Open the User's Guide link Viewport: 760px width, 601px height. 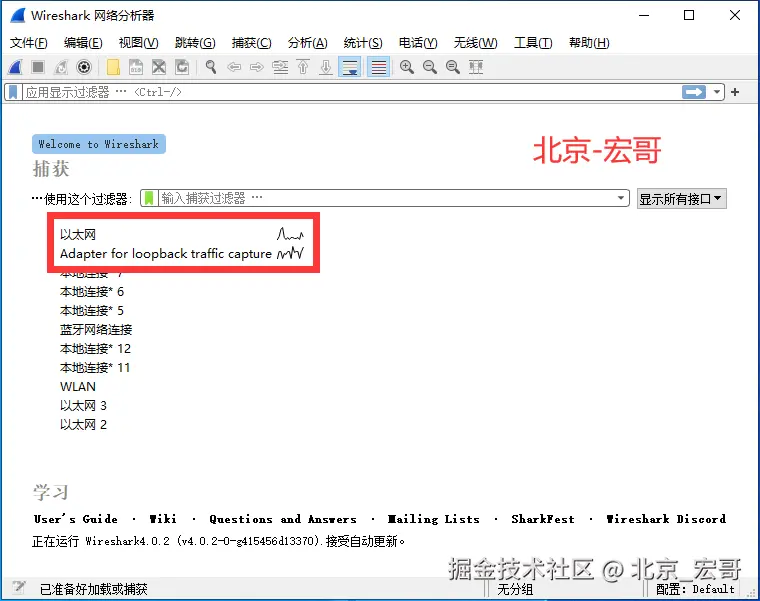point(76,519)
